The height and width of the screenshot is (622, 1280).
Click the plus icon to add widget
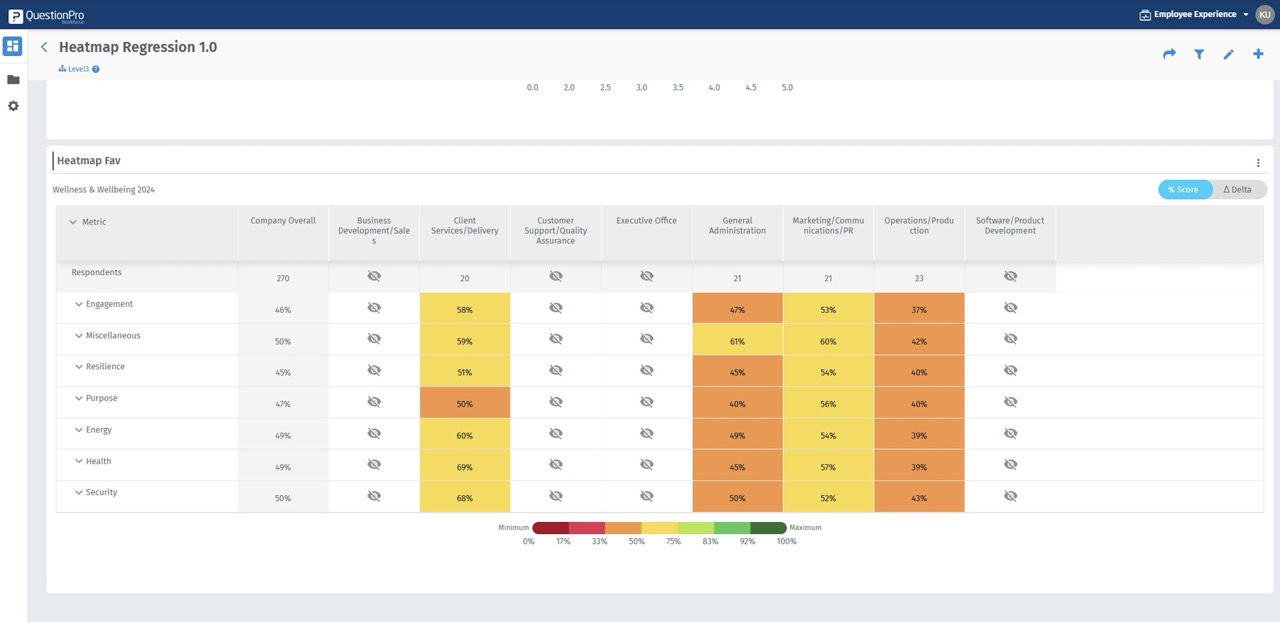1258,54
